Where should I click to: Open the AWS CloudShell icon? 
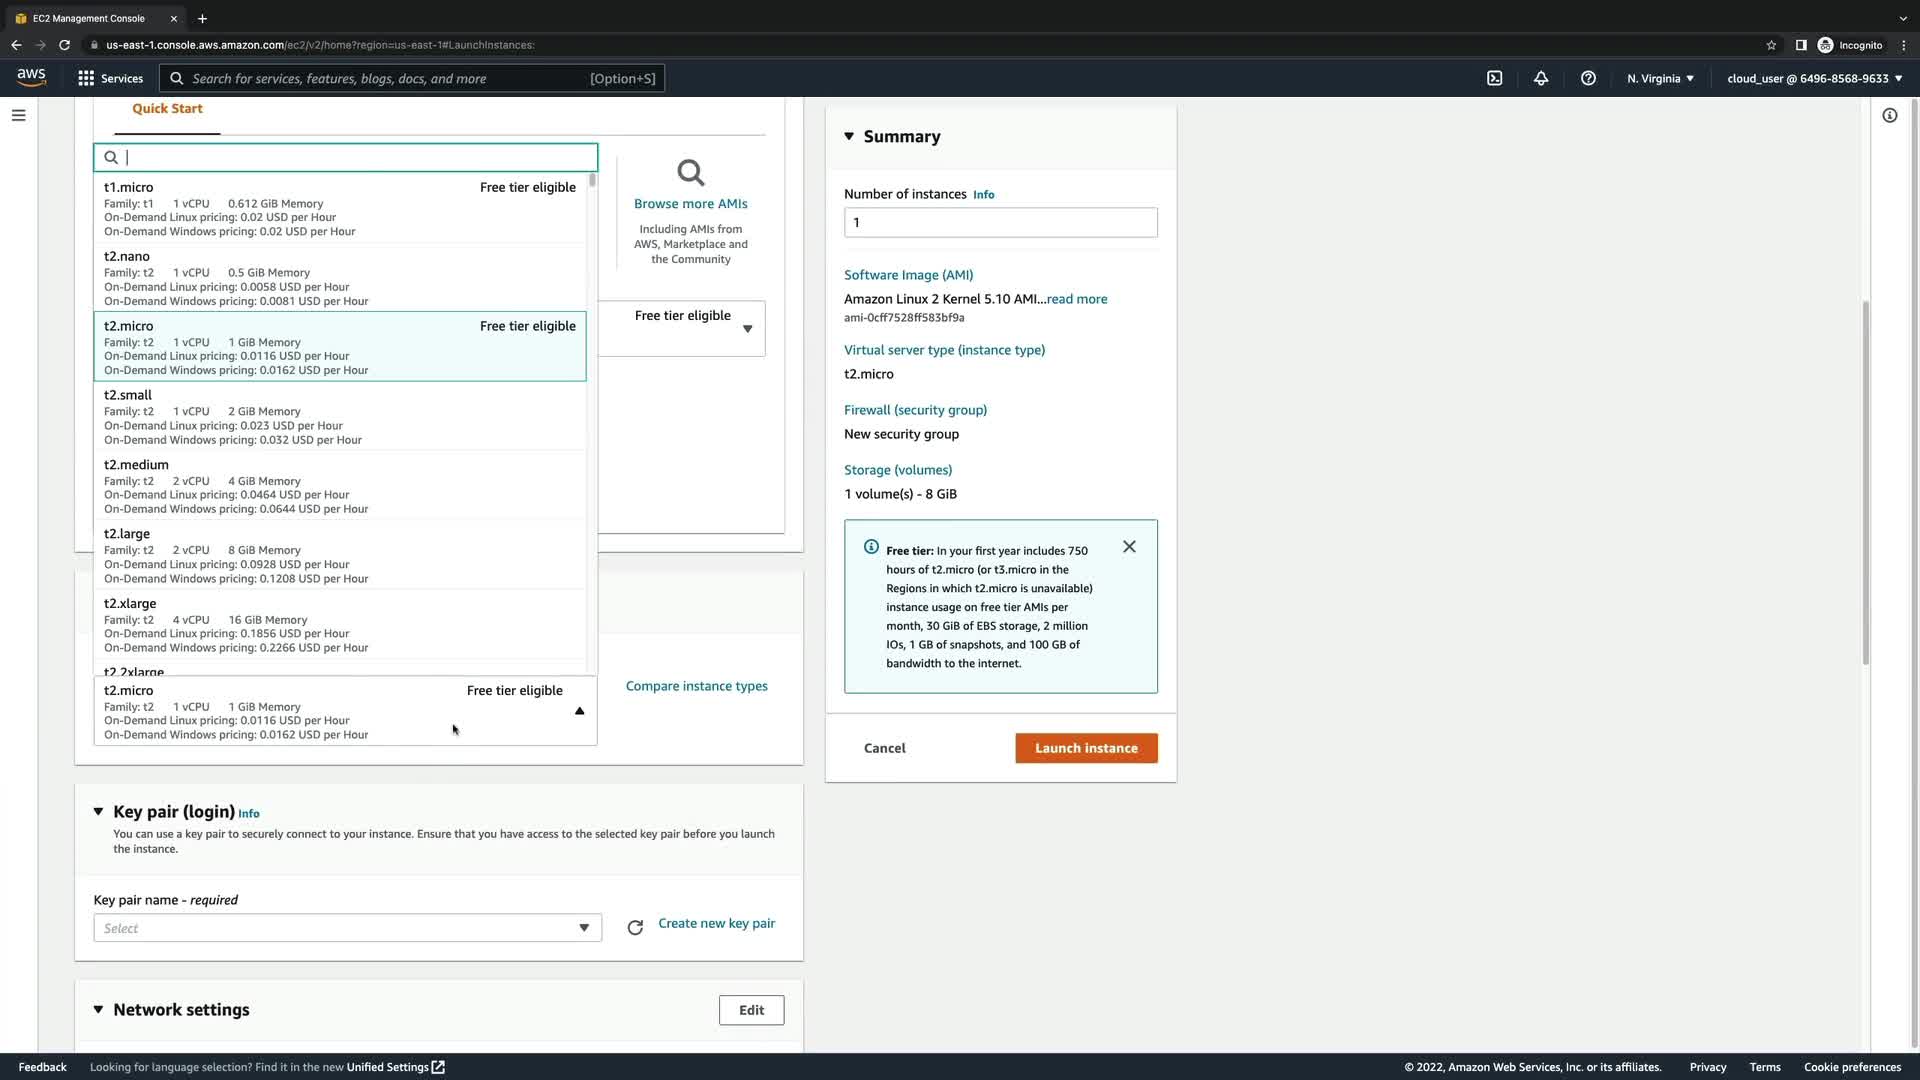[1494, 78]
